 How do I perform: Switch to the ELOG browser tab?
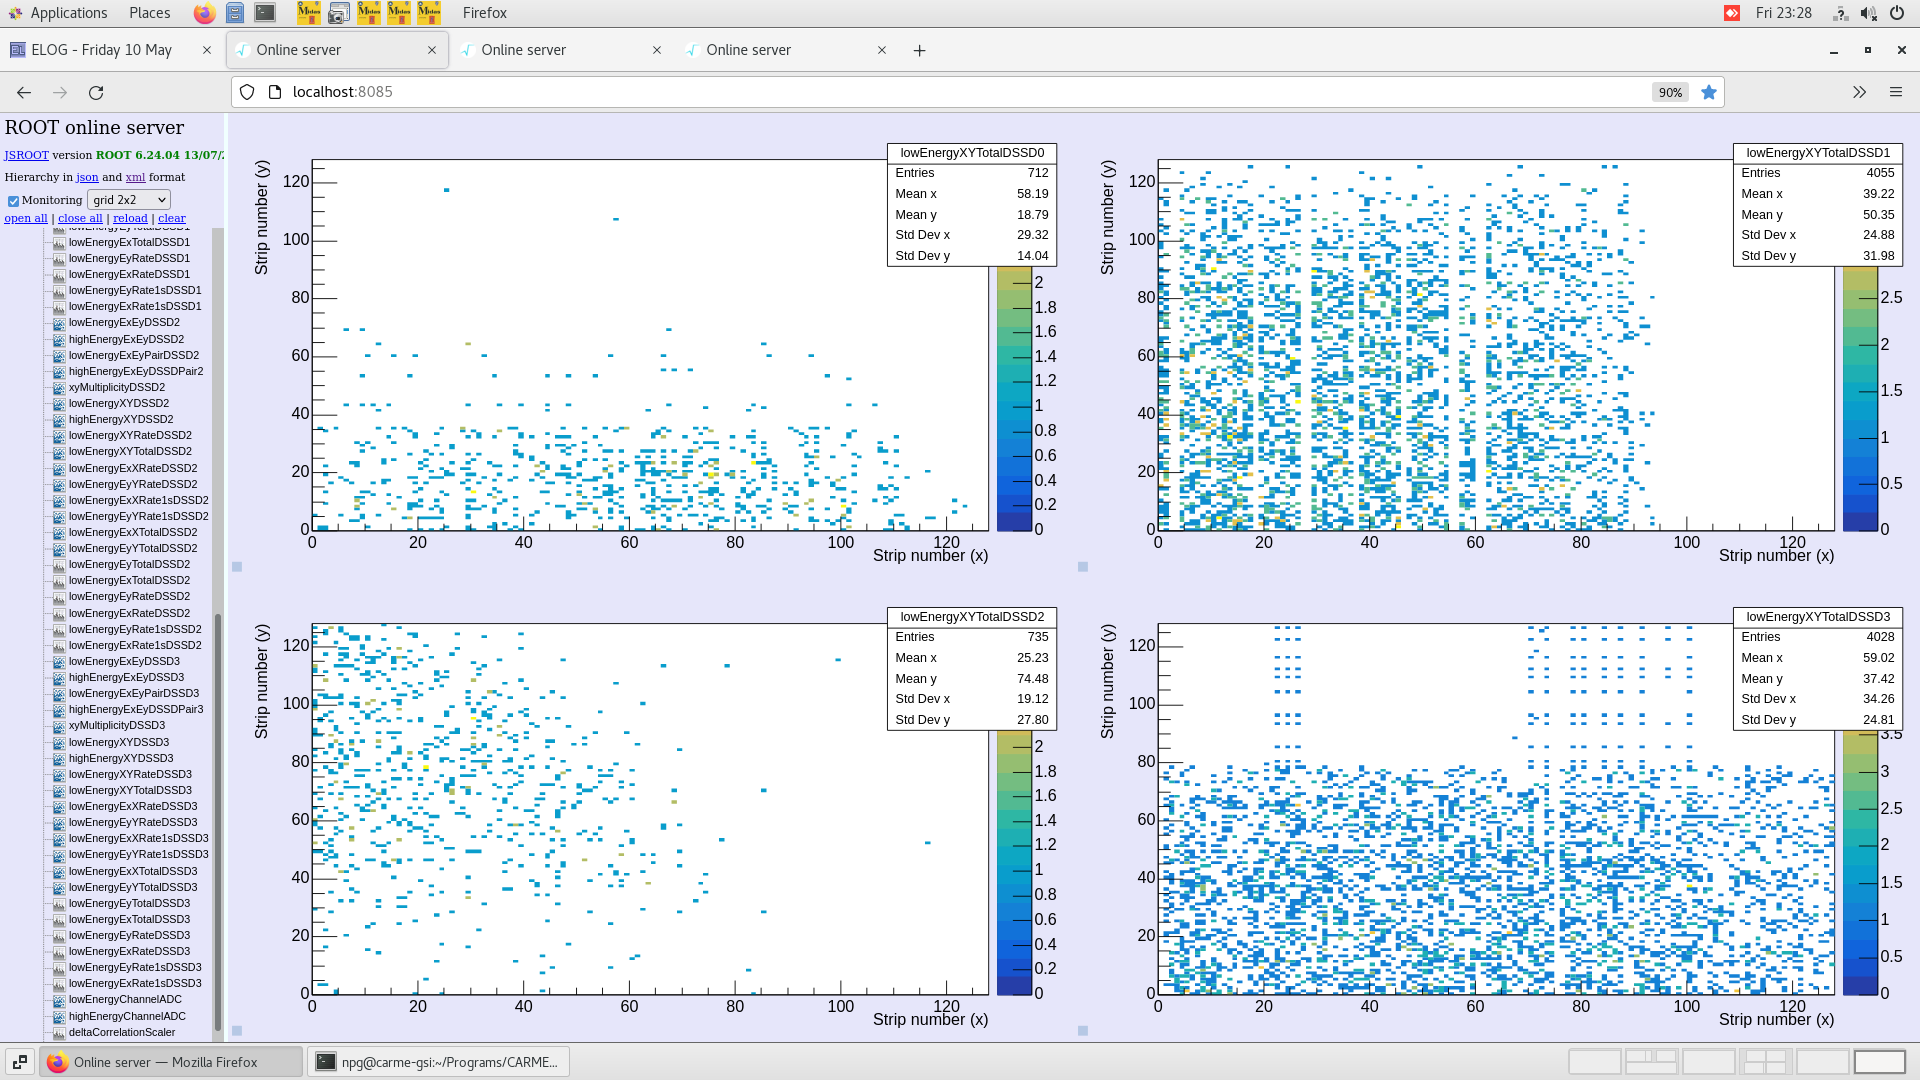click(100, 49)
